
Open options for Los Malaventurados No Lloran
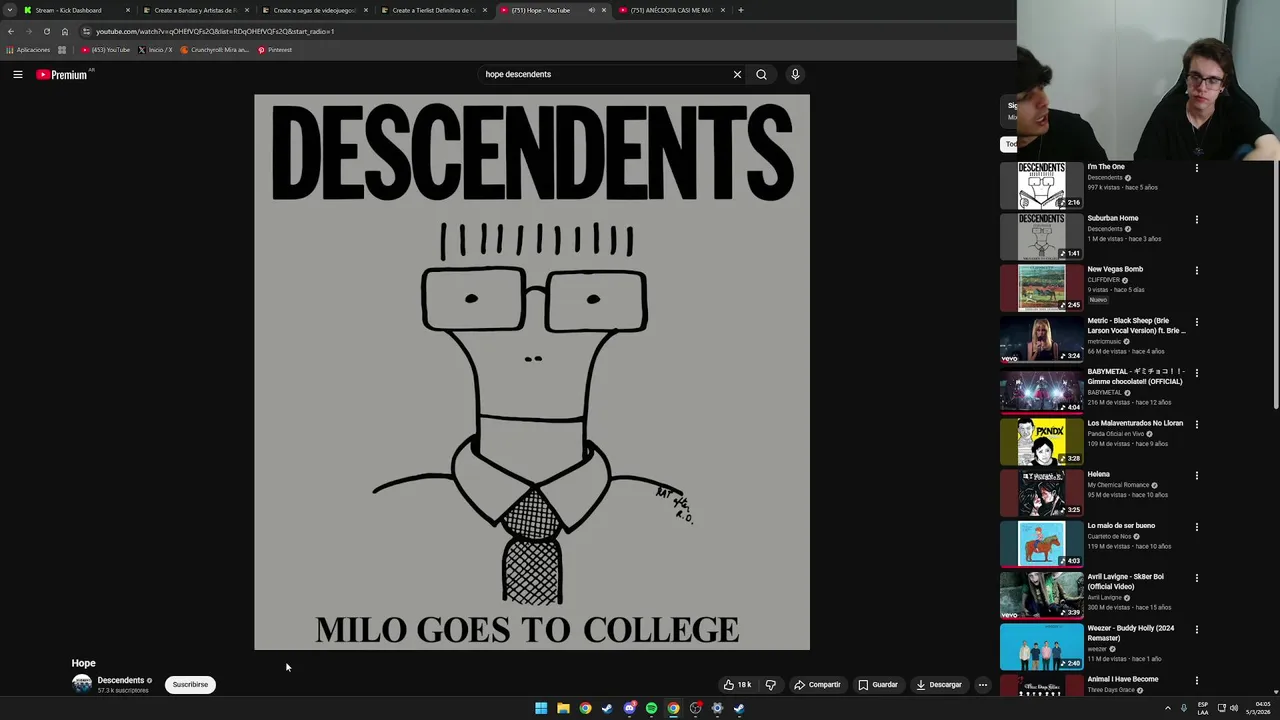pos(1196,424)
